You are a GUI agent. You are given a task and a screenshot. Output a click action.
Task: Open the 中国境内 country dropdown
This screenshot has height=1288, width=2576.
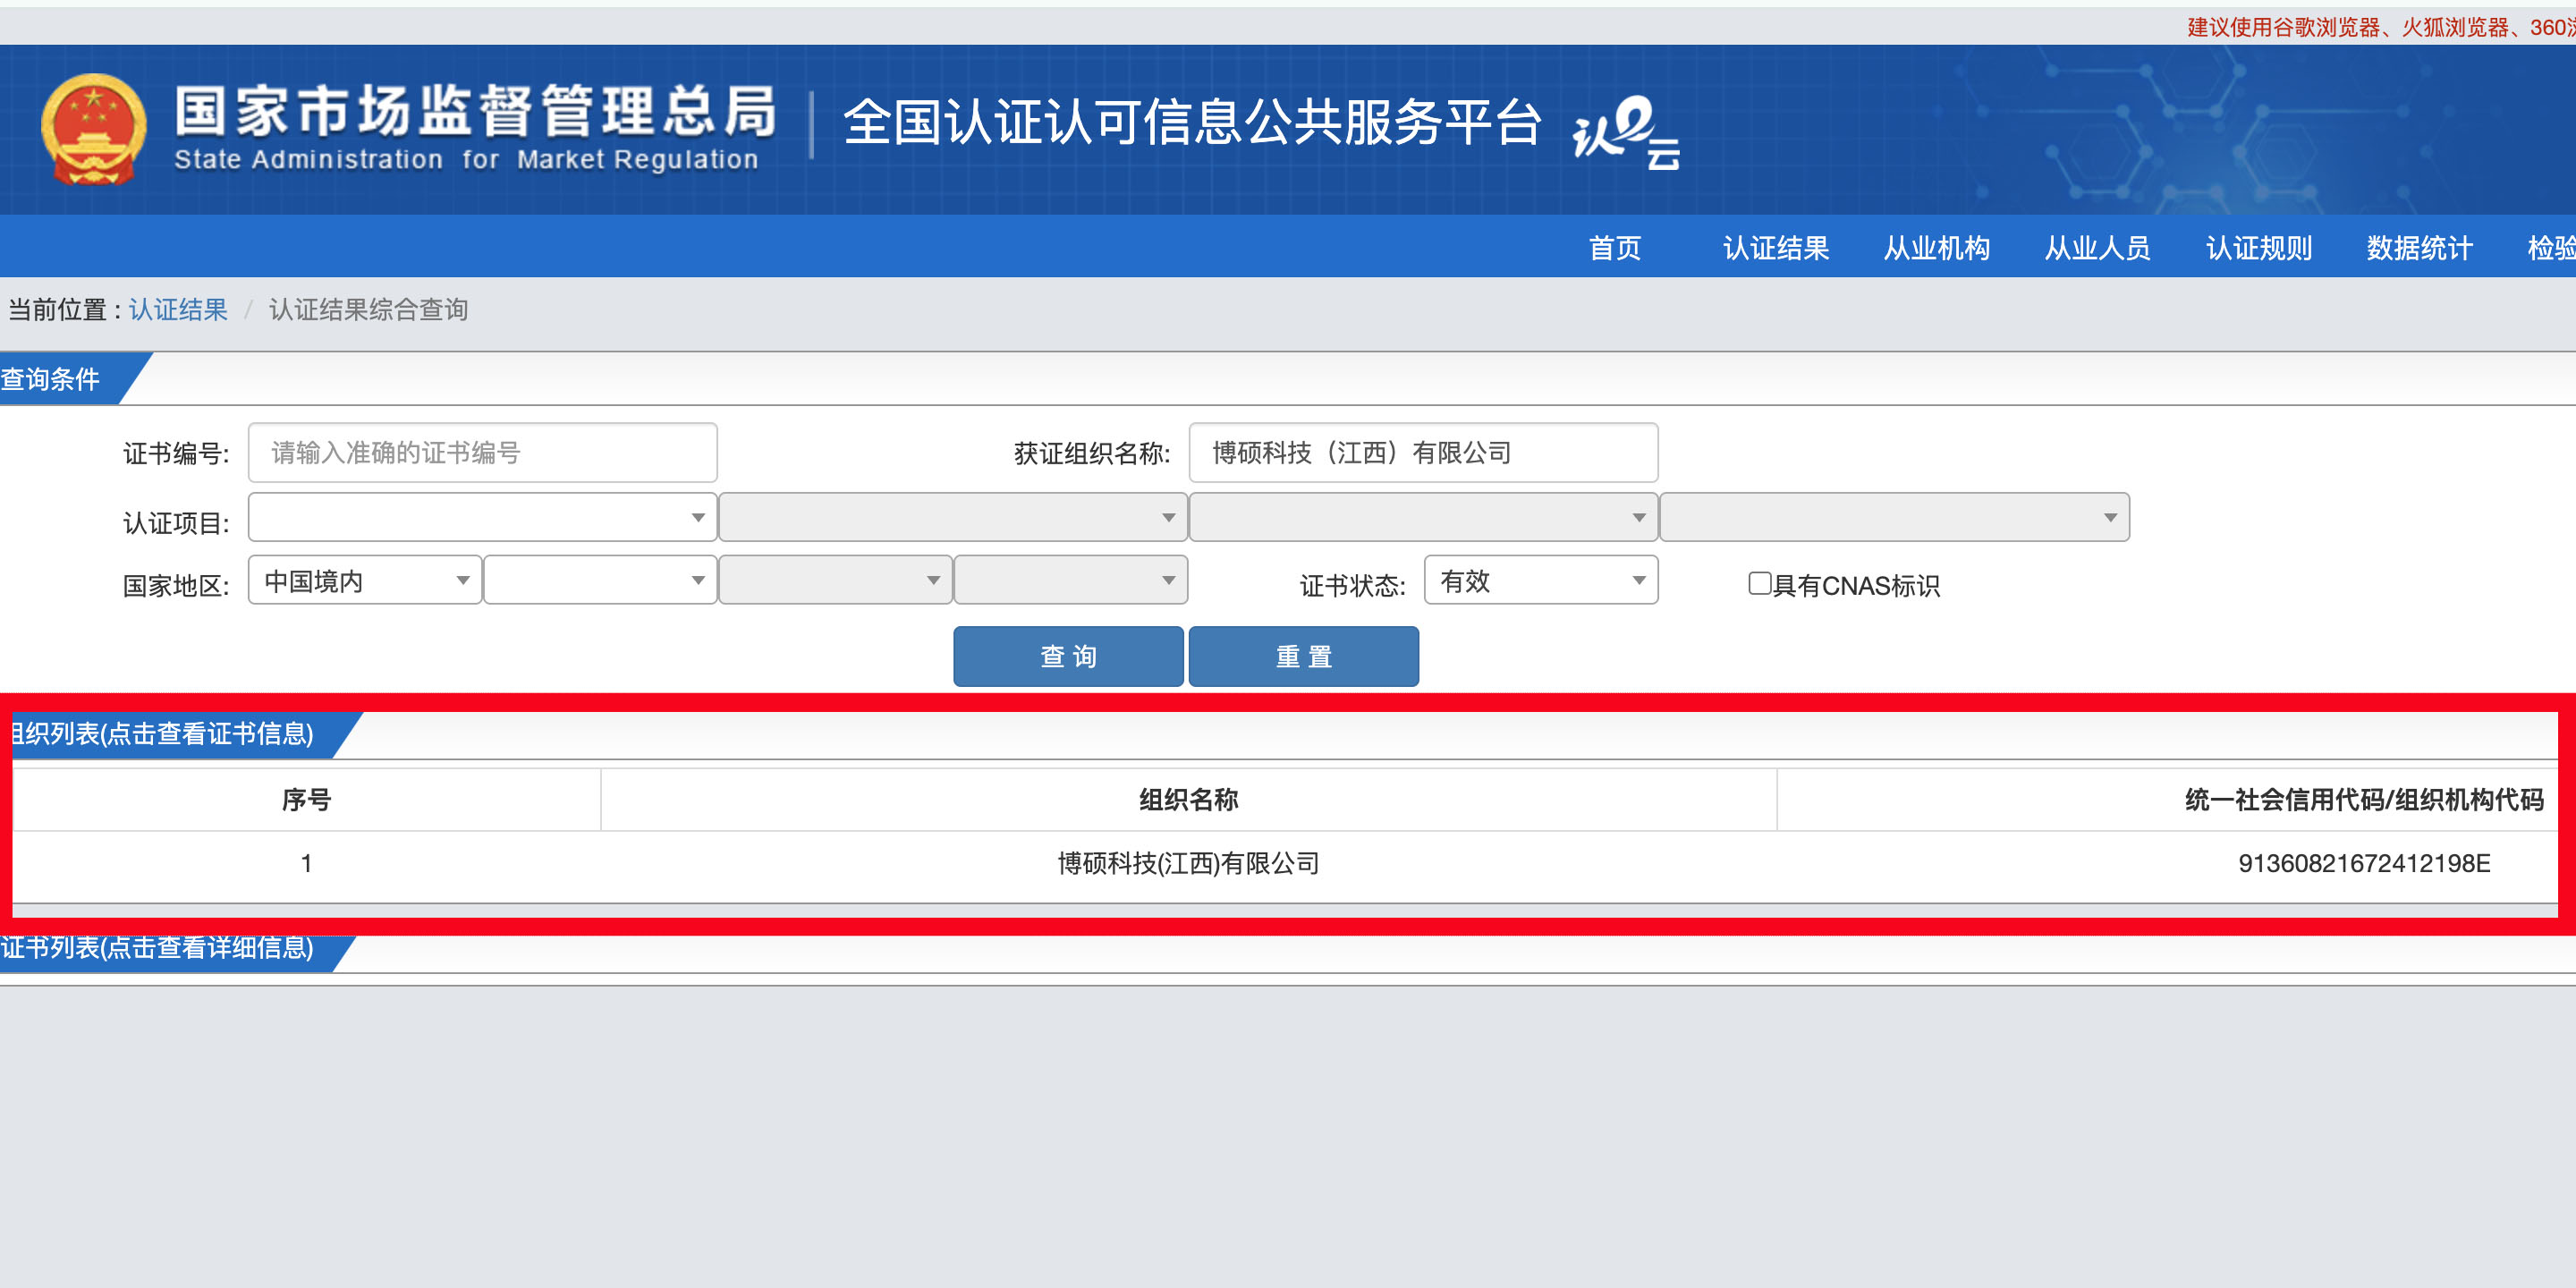[x=365, y=580]
